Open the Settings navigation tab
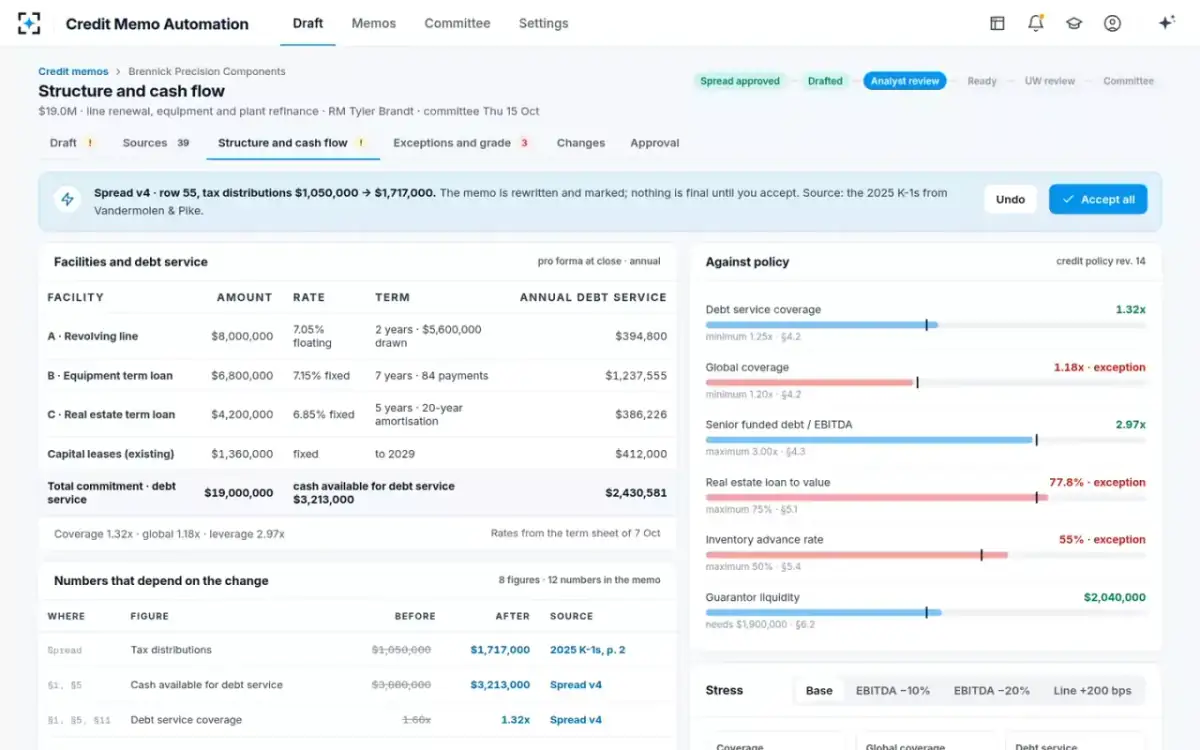1200x750 pixels. click(x=543, y=23)
